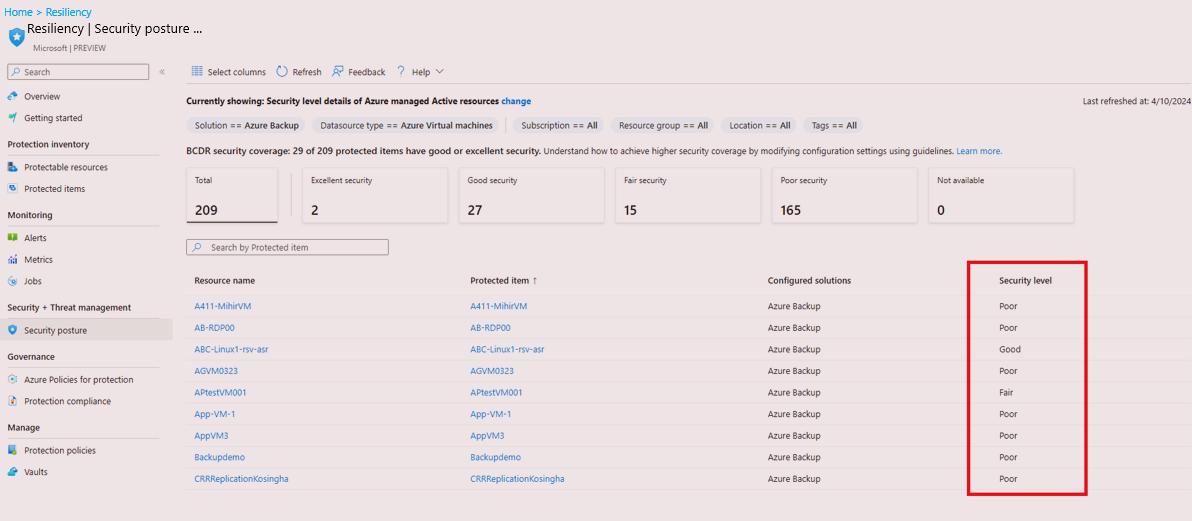
Task: Open Metrics chart icon in sidebar
Action: pos(13,260)
